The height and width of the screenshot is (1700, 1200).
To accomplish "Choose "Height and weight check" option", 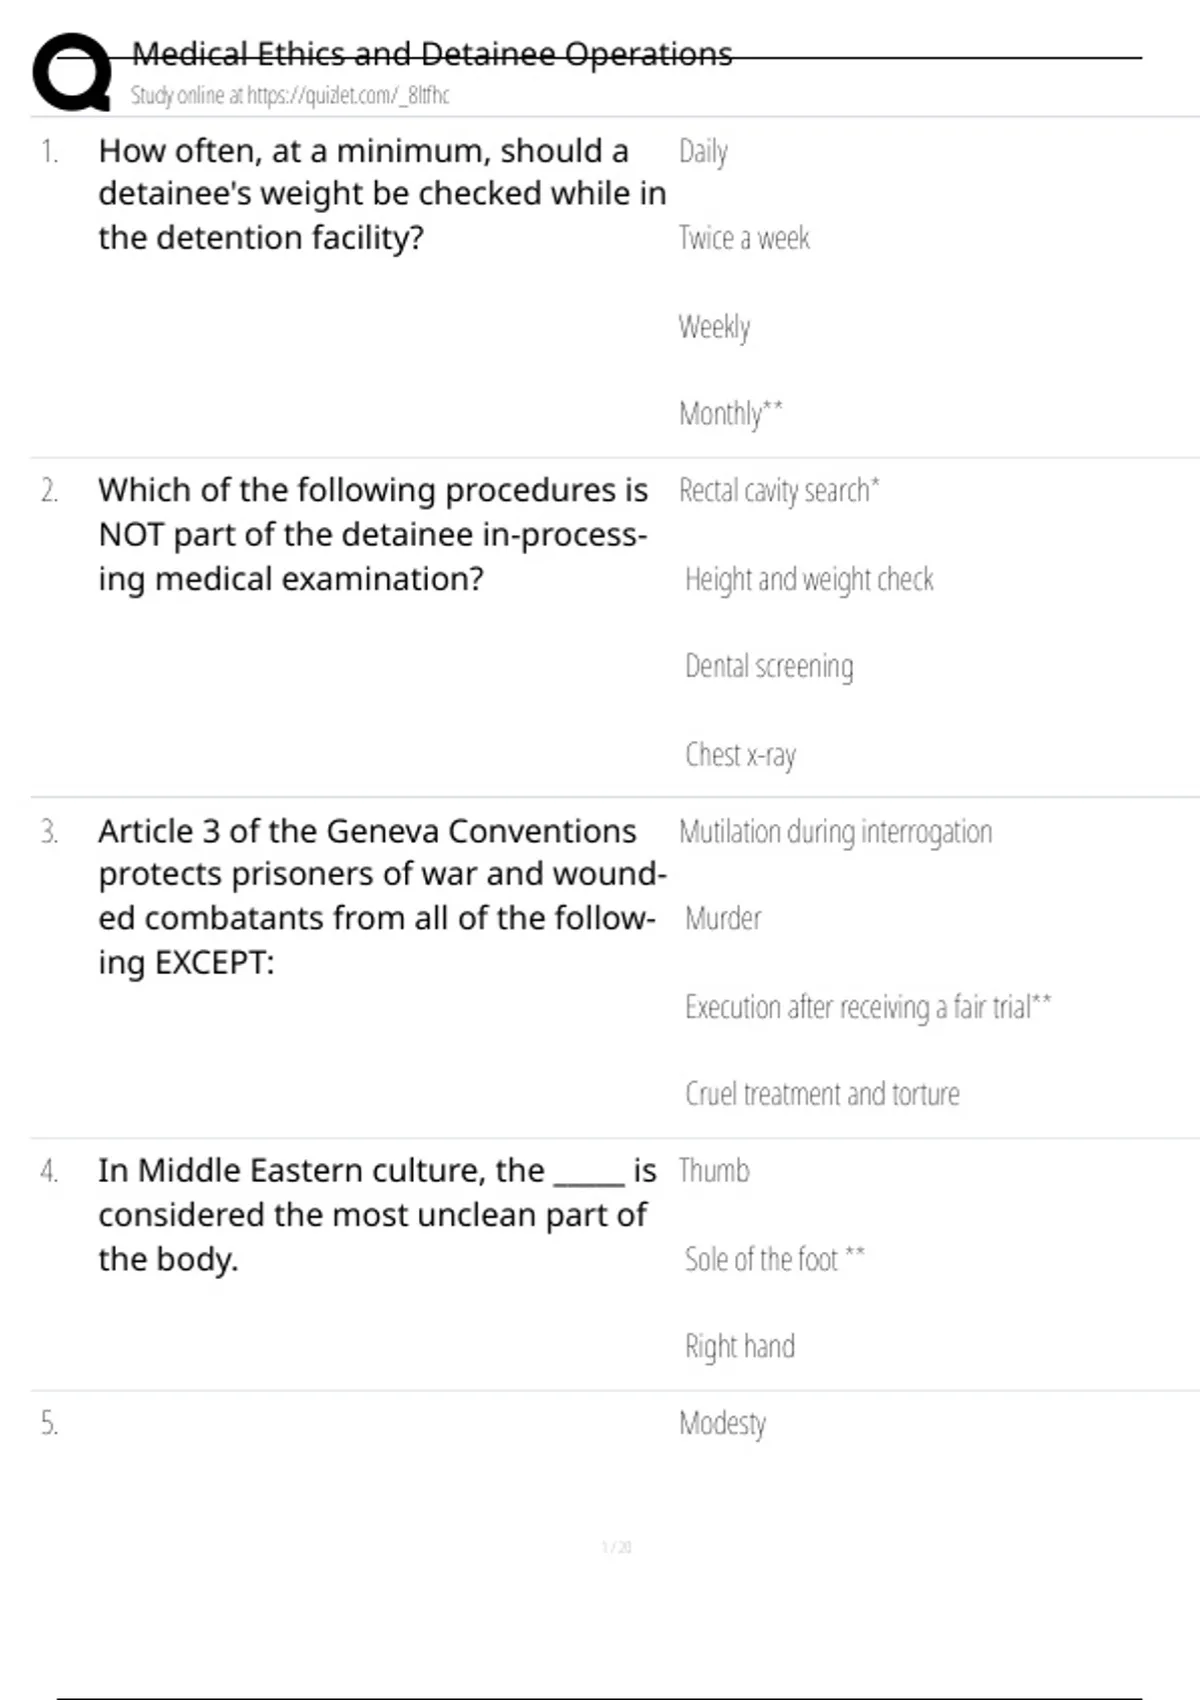I will point(809,579).
